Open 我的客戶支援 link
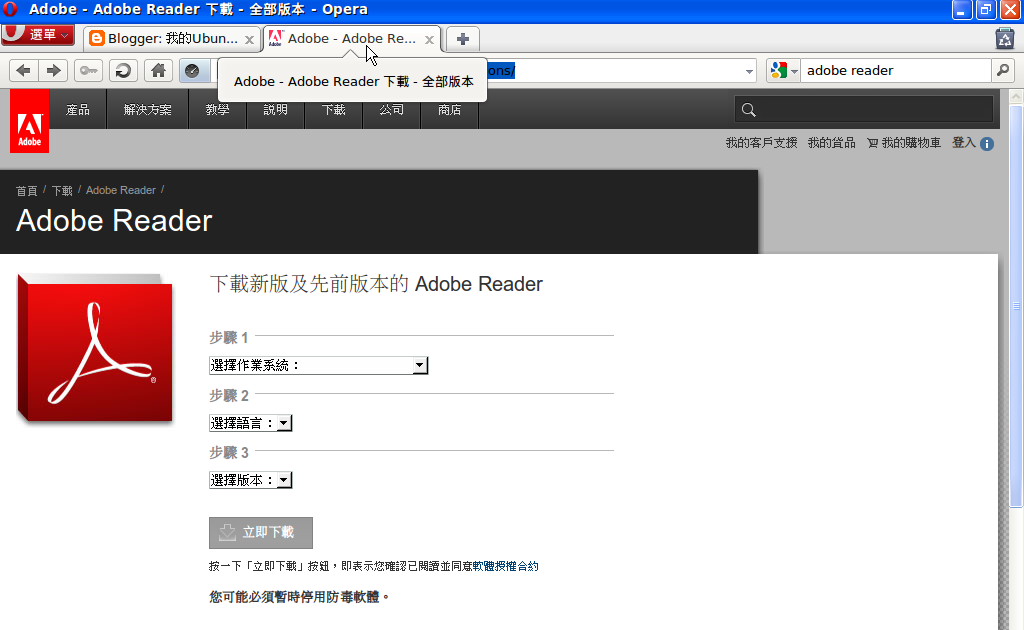 coord(761,143)
